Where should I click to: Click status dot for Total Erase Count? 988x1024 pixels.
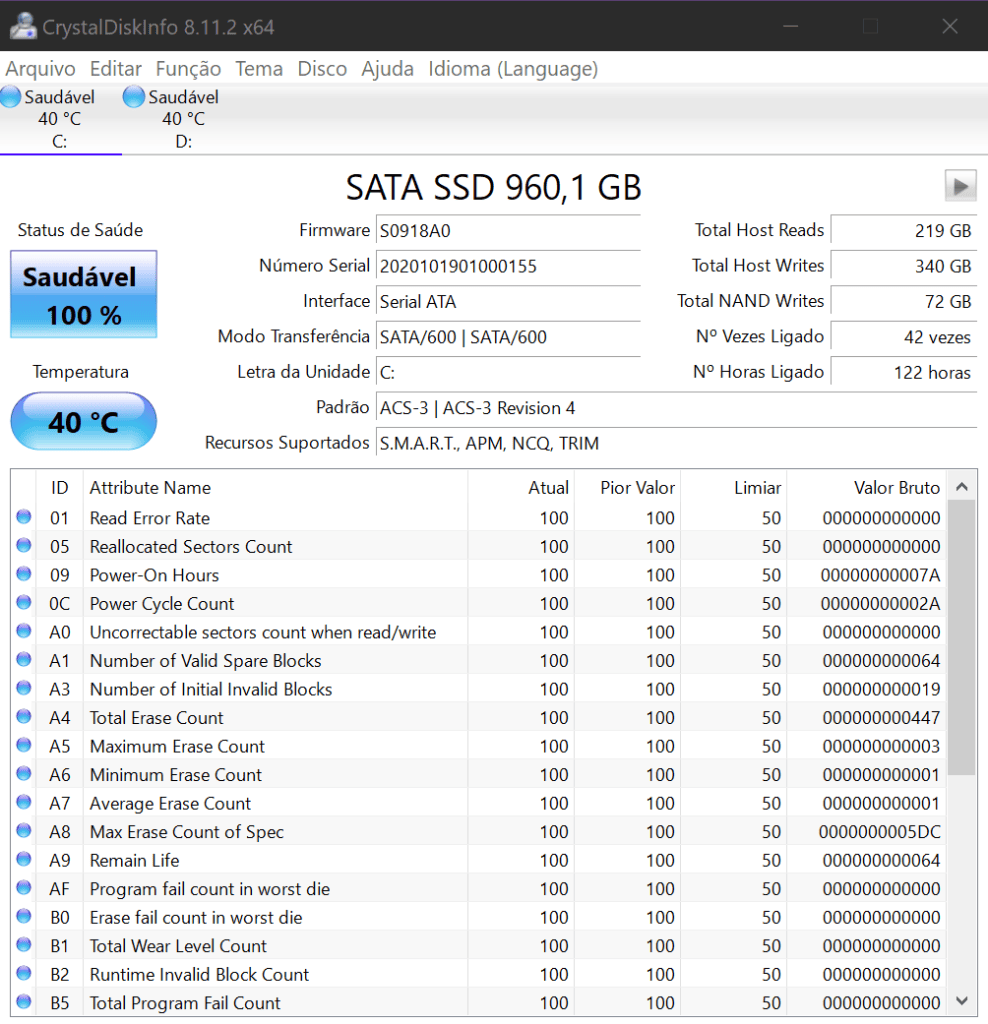click(x=24, y=716)
